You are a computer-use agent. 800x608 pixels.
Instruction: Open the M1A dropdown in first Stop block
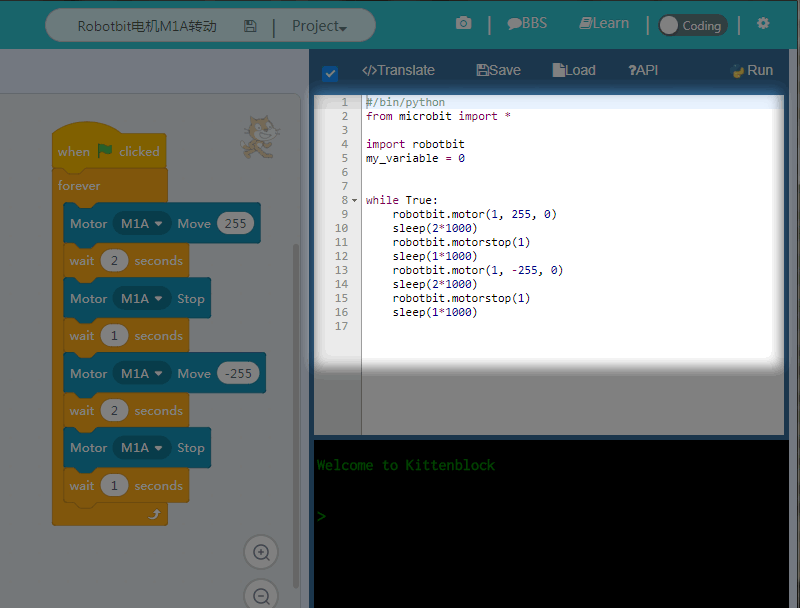[143, 299]
